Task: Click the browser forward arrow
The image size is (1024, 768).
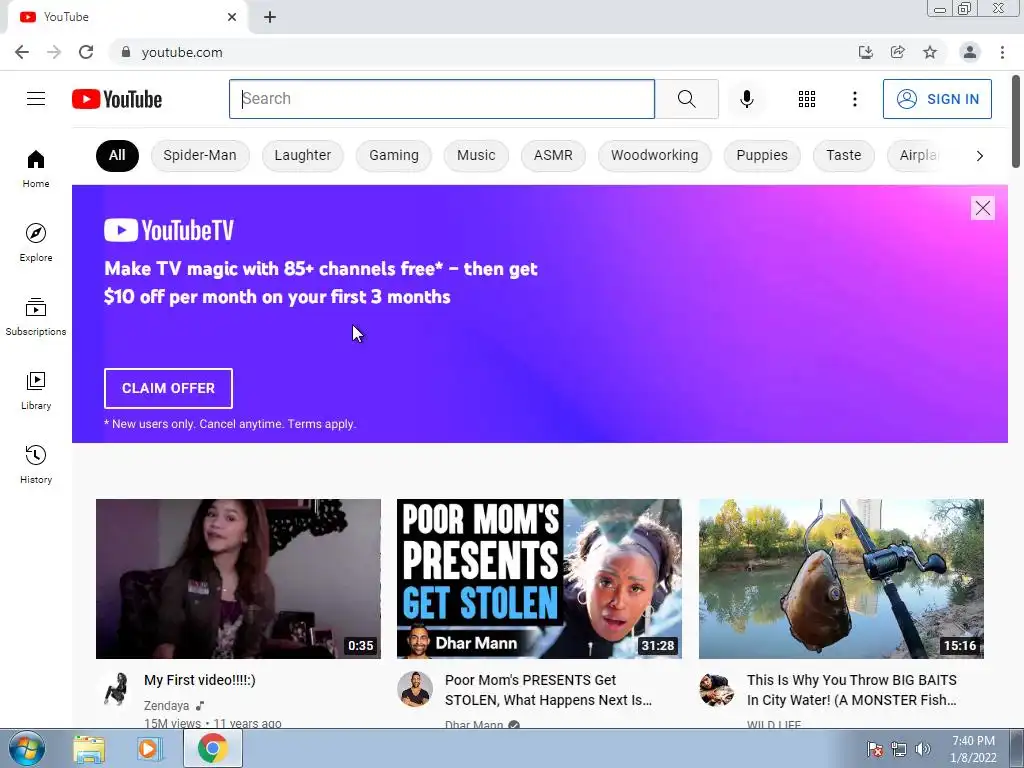Action: click(x=54, y=52)
